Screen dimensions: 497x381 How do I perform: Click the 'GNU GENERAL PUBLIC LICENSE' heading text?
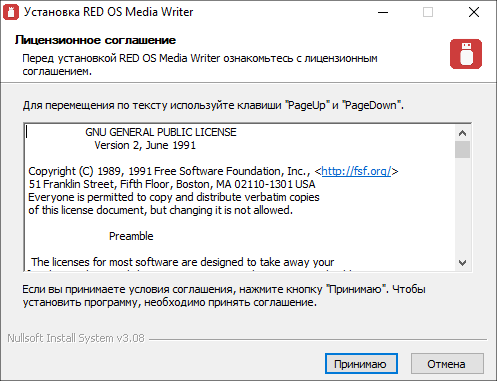pos(161,132)
